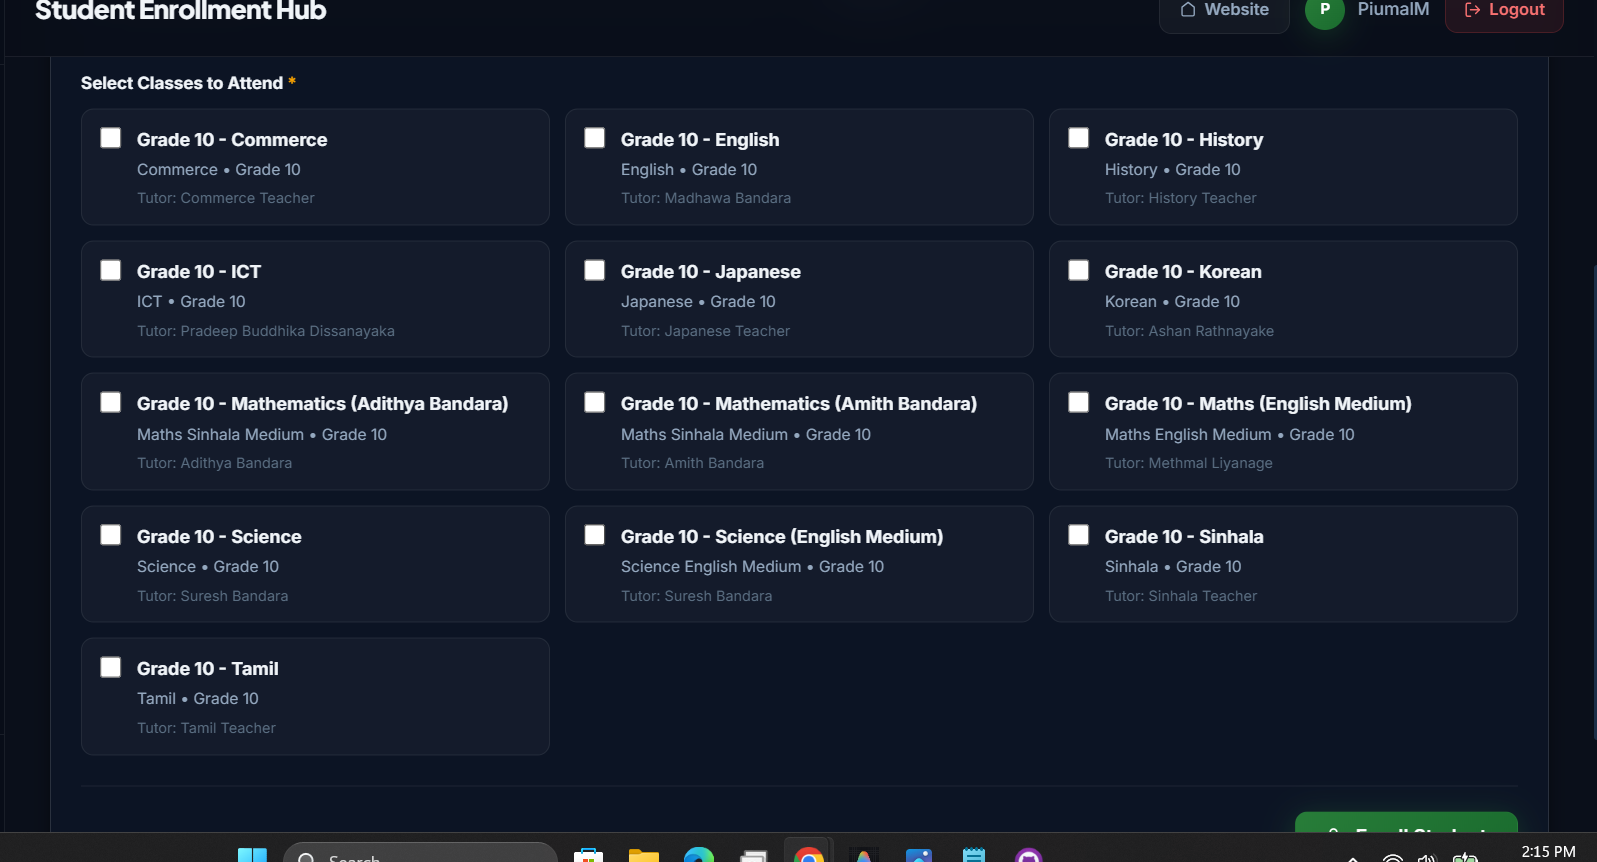Click the 'Tamil • Grade 10' subtitle

198,699
